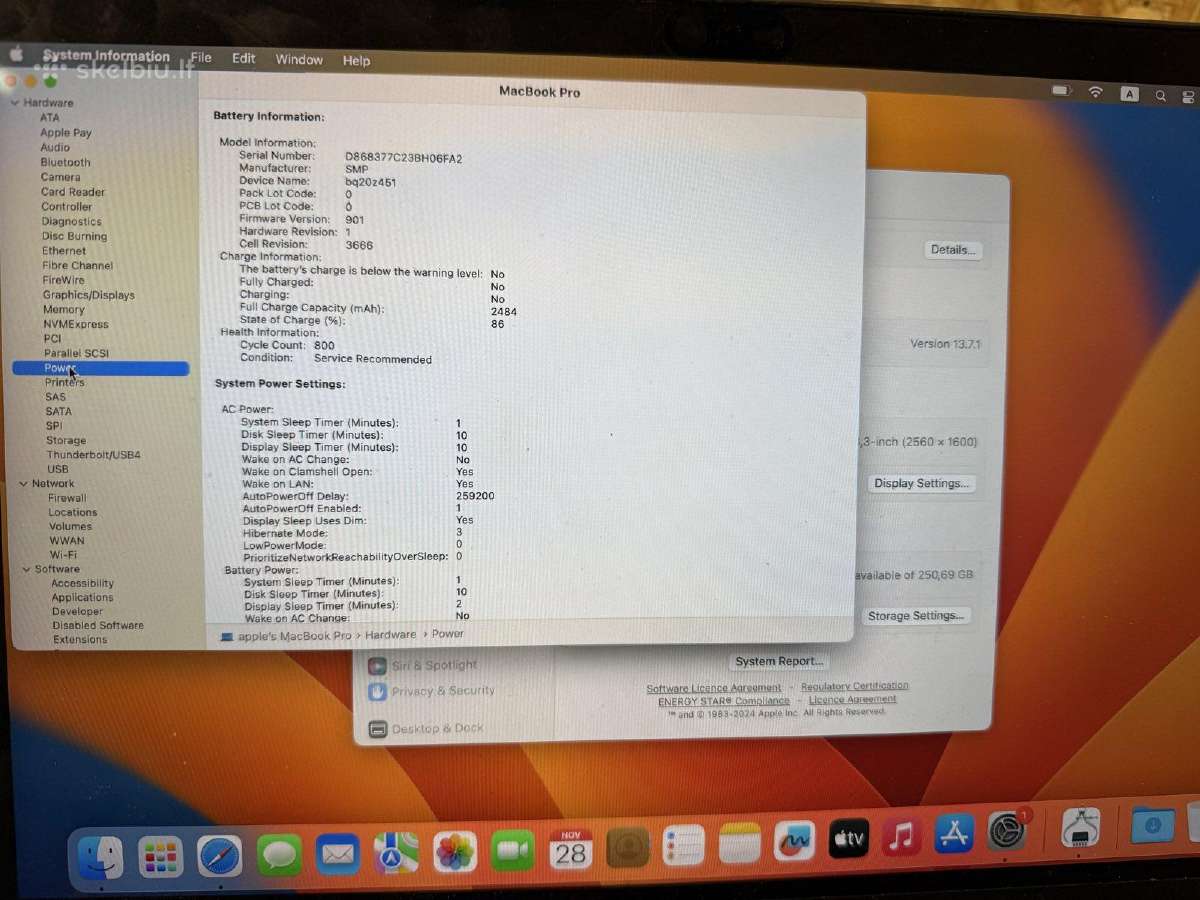
Task: Select ATA in Hardware list
Action: 49,118
